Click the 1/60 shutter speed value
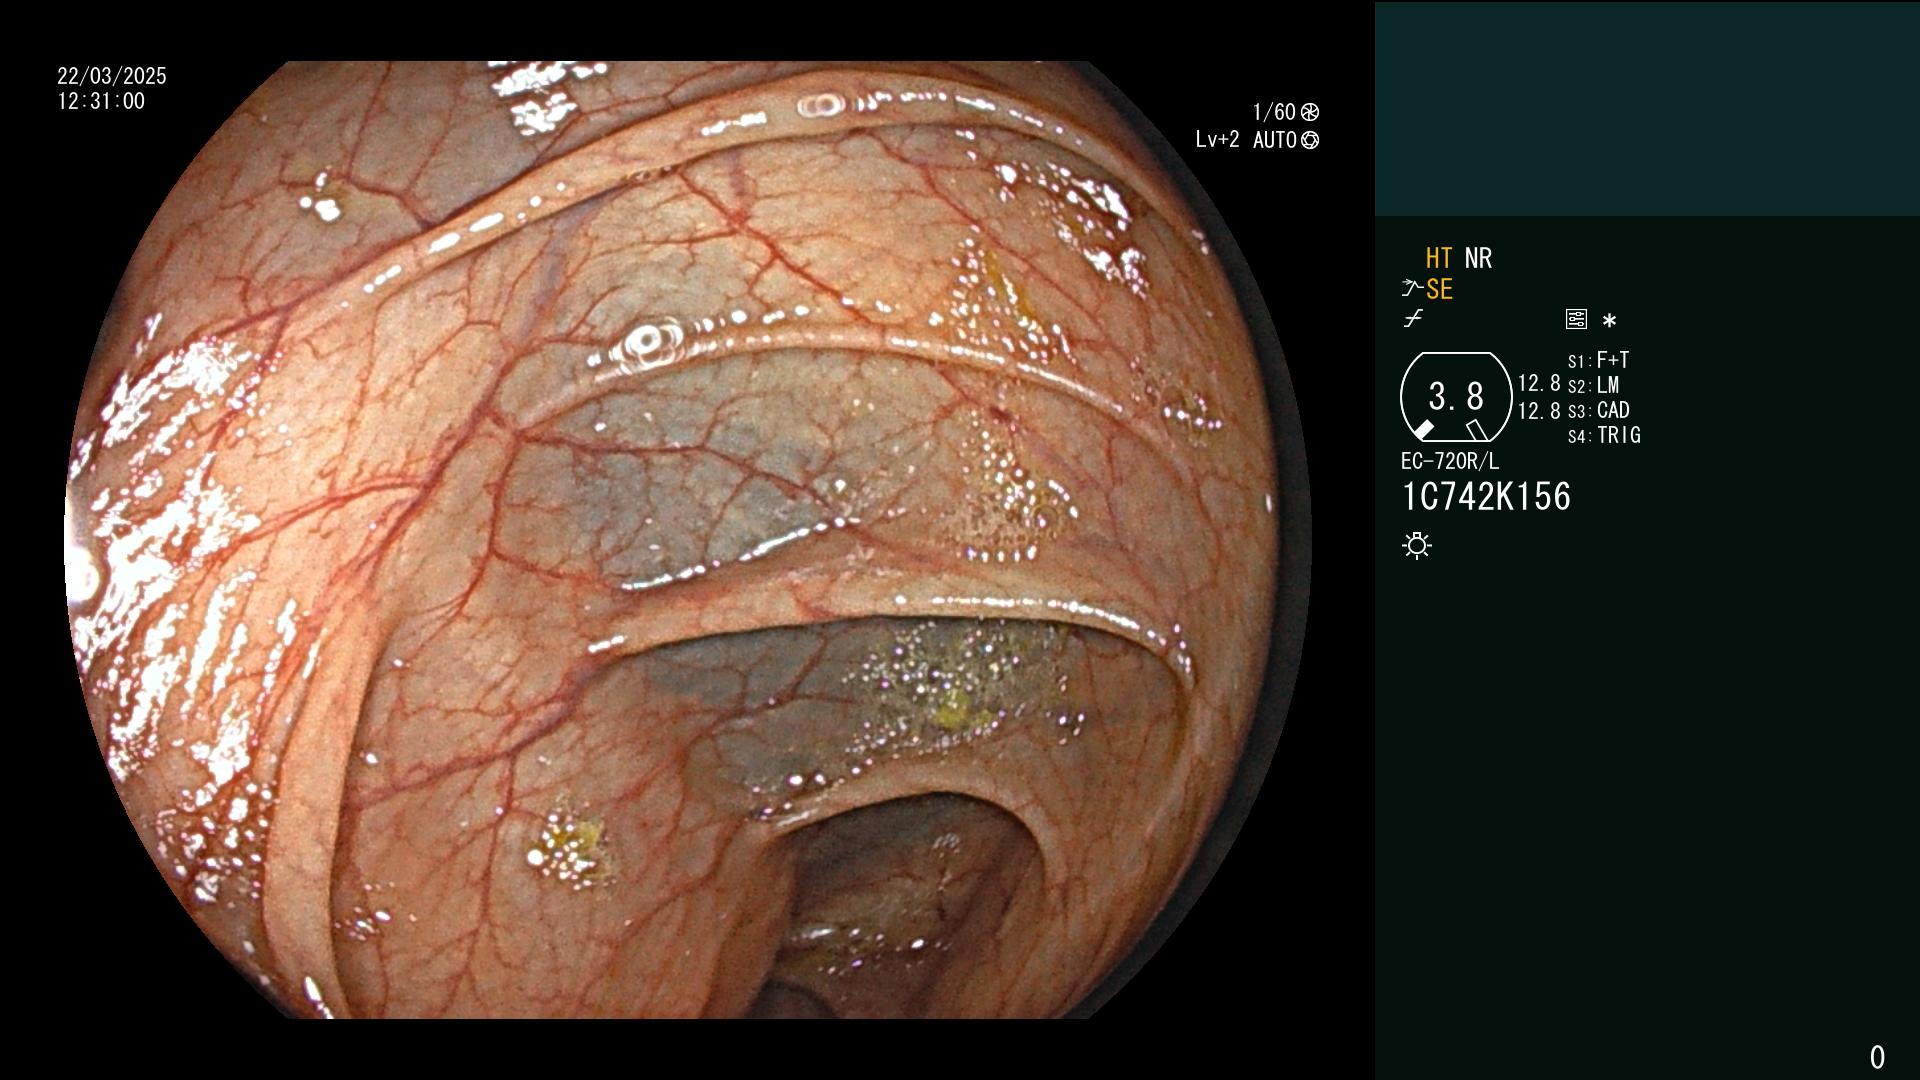1920x1080 pixels. (1274, 112)
